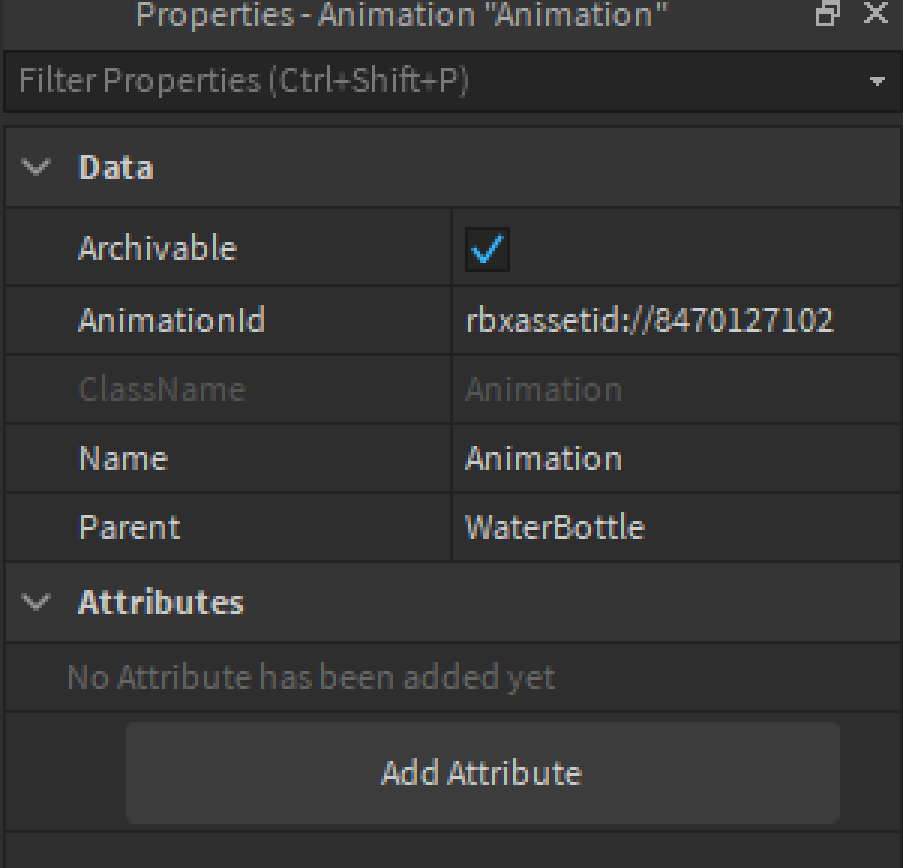Image resolution: width=903 pixels, height=868 pixels.
Task: Click the Attributes section header text
Action: pyautogui.click(x=161, y=602)
